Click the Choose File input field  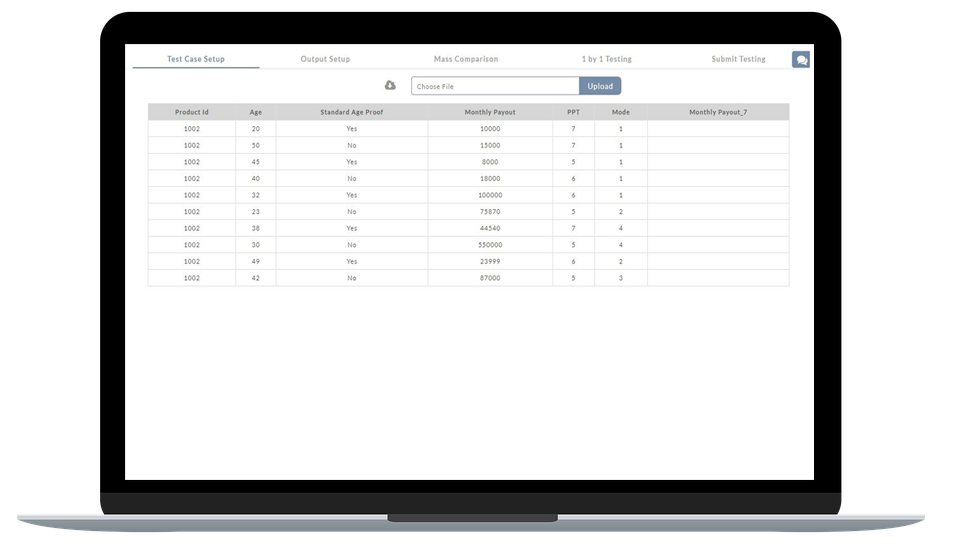click(x=495, y=87)
